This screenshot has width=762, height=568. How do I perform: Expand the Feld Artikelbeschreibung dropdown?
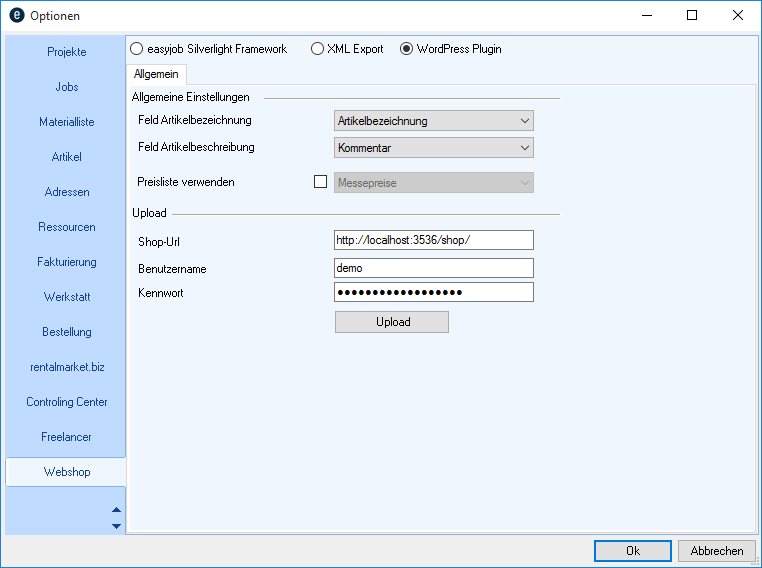click(x=433, y=148)
